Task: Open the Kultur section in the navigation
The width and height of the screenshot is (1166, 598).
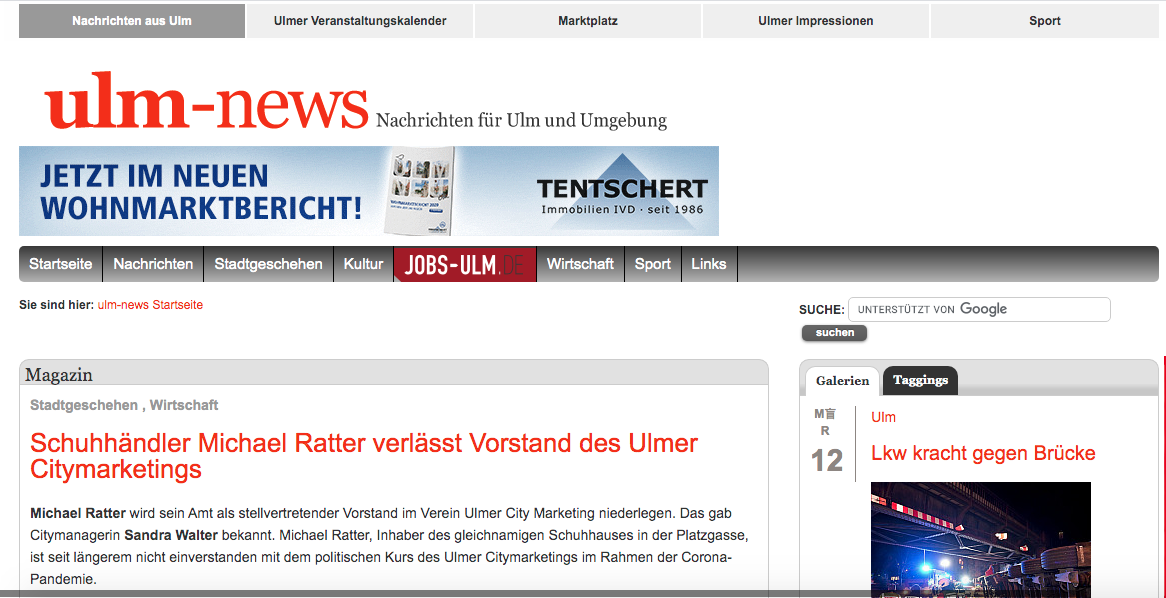Action: pos(363,263)
